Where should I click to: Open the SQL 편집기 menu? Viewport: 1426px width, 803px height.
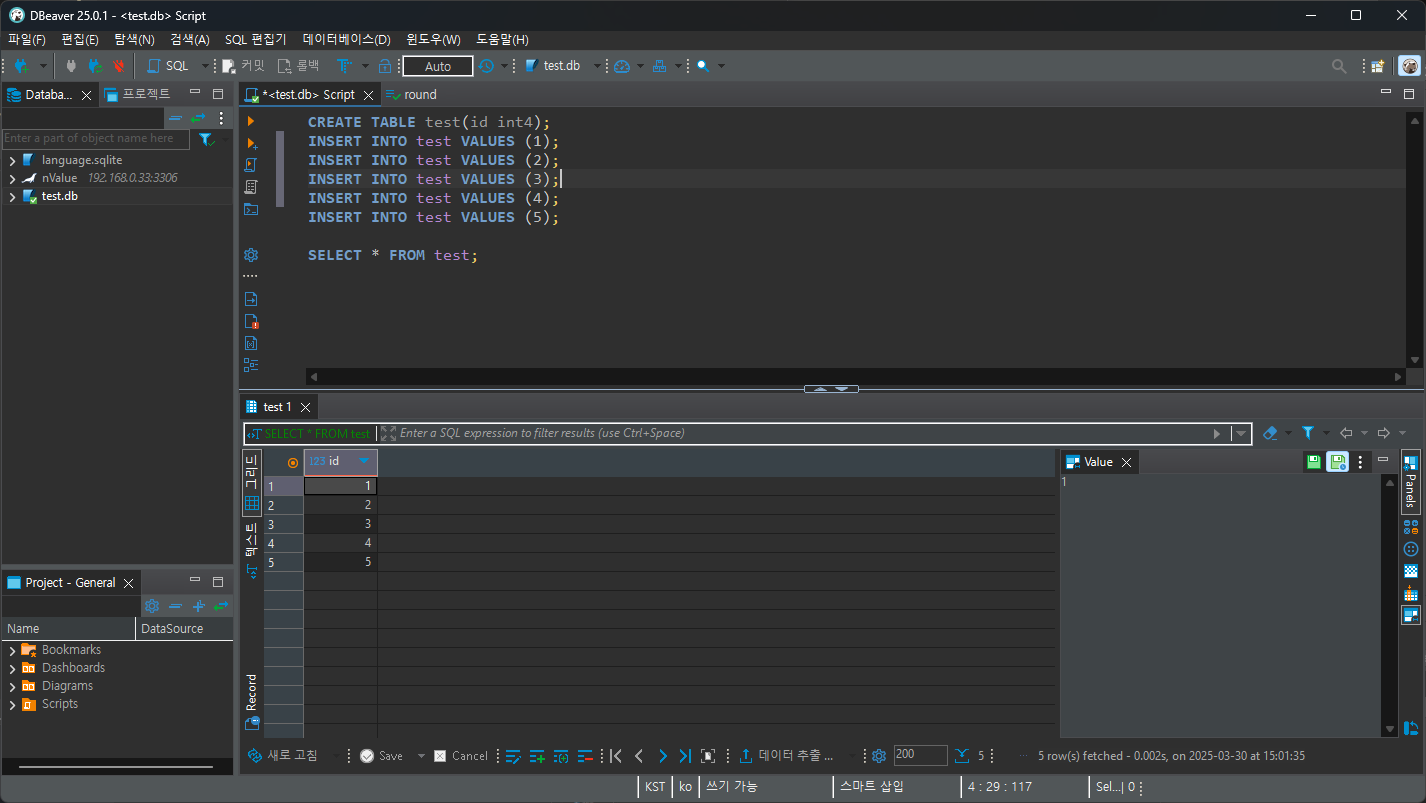pyautogui.click(x=256, y=40)
